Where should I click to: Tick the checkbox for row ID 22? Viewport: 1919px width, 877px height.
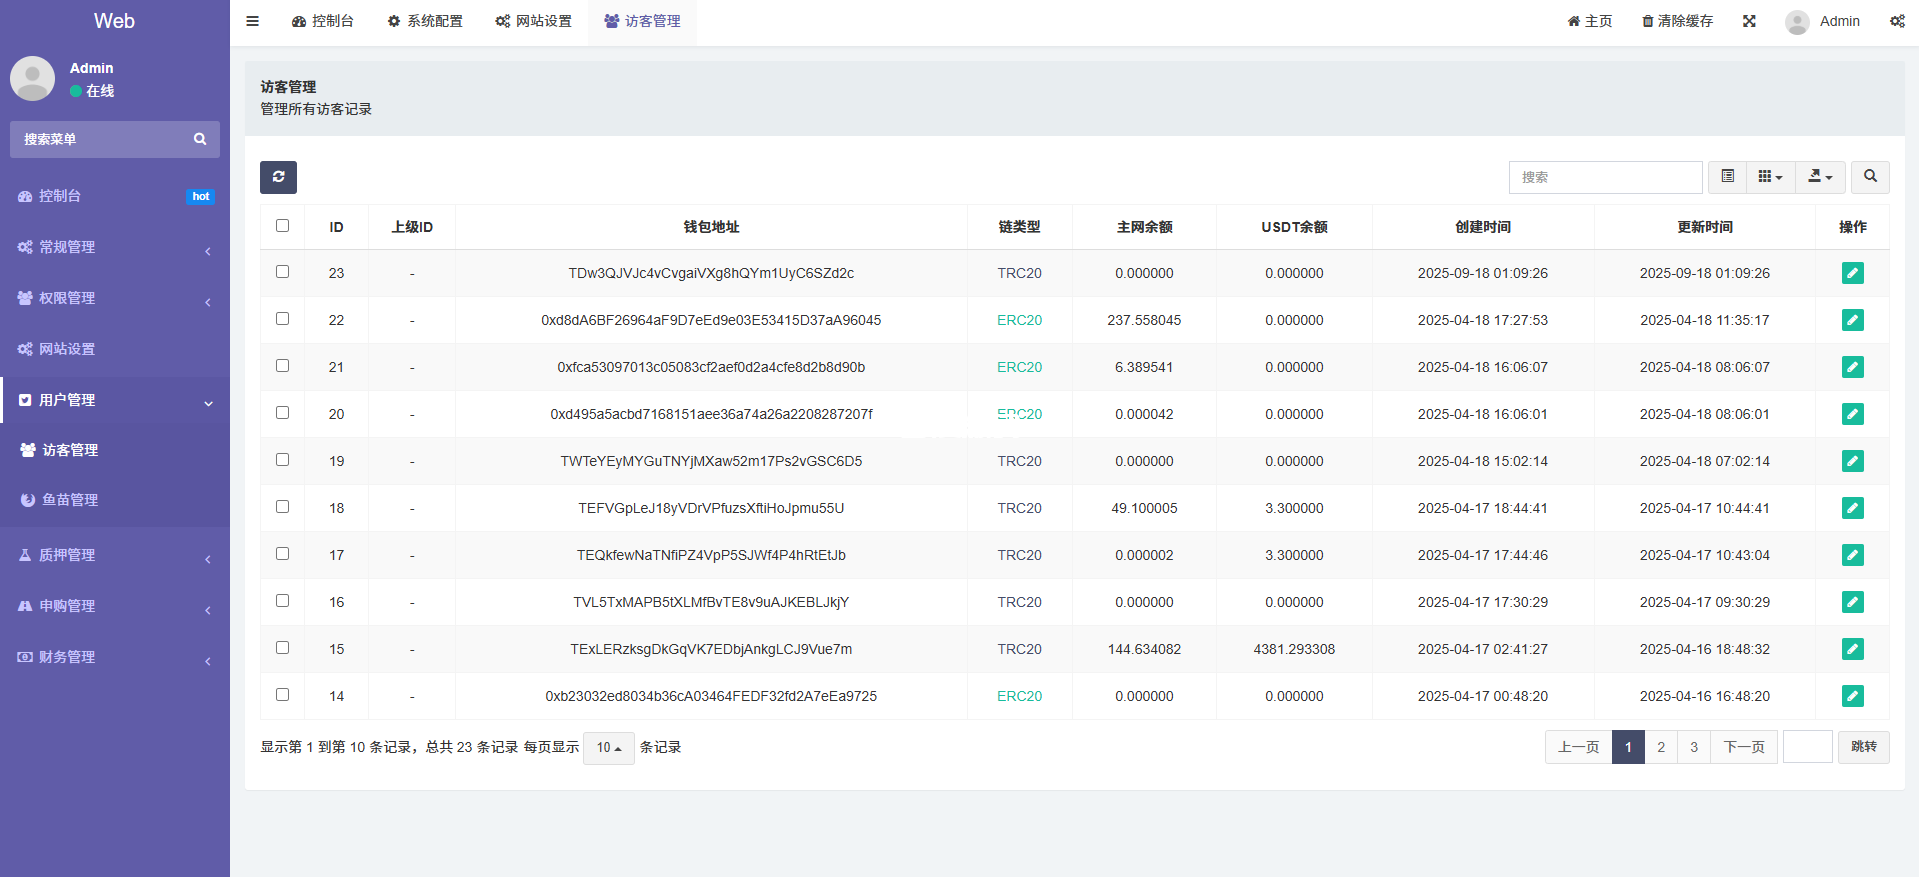[282, 319]
